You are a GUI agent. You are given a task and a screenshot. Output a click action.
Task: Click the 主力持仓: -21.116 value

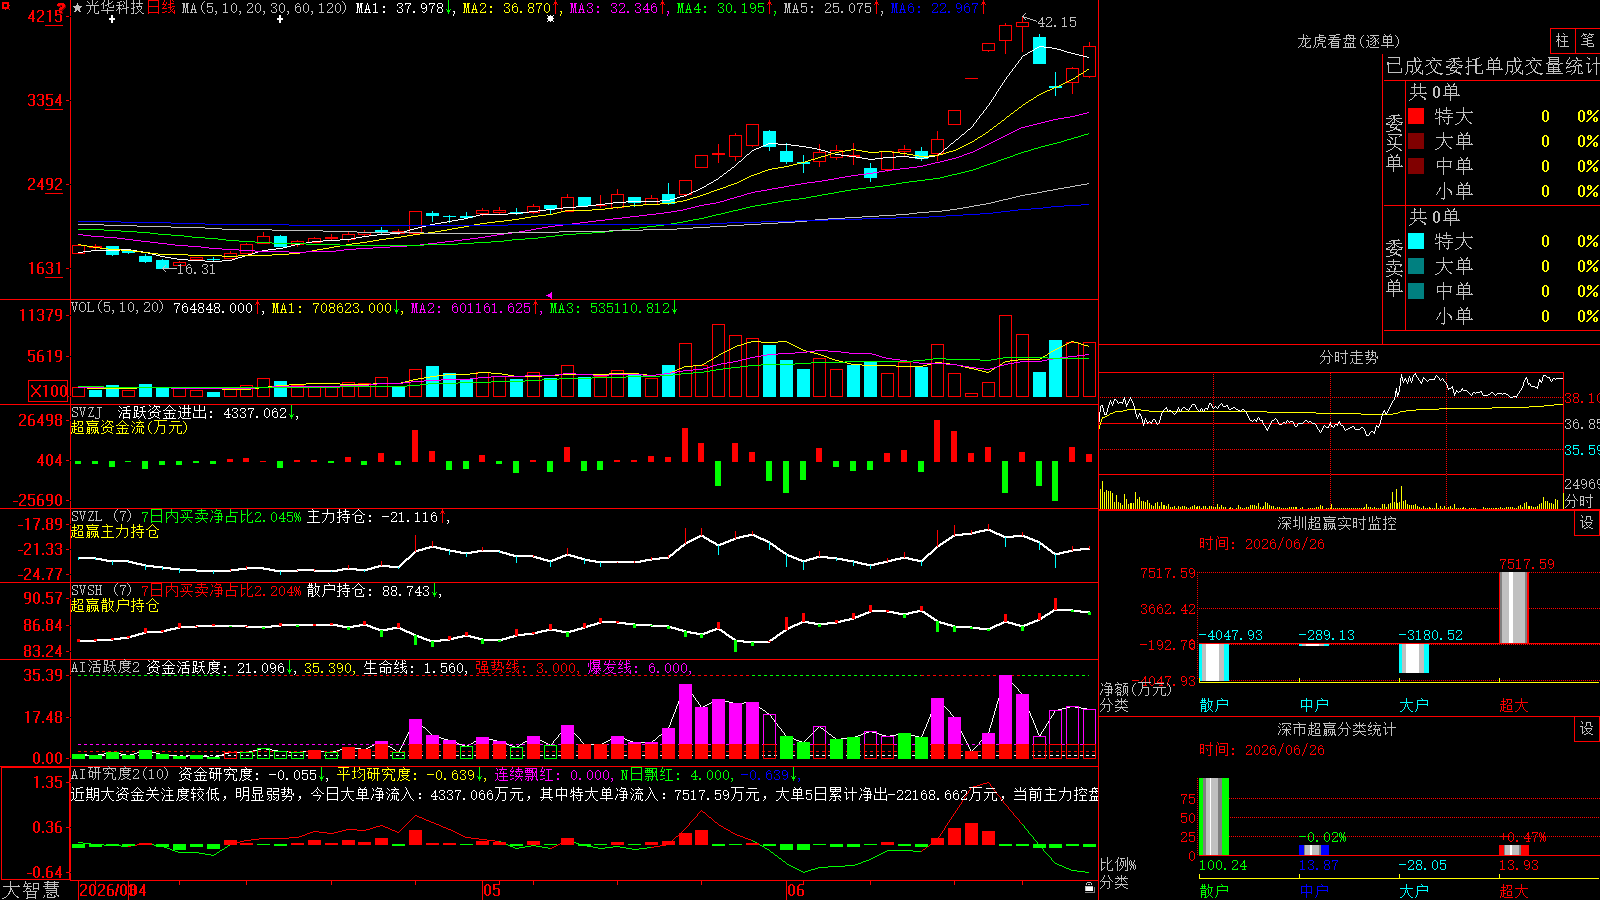pyautogui.click(x=377, y=516)
